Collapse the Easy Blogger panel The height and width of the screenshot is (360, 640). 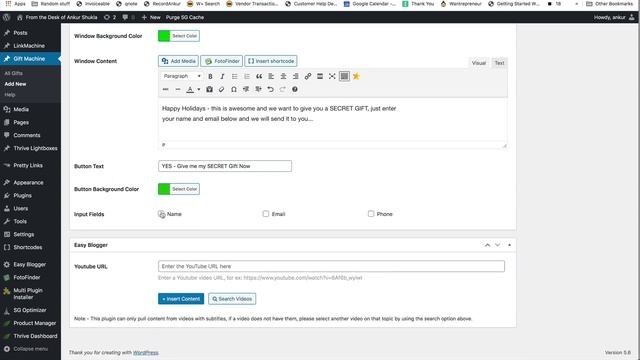[x=509, y=245]
